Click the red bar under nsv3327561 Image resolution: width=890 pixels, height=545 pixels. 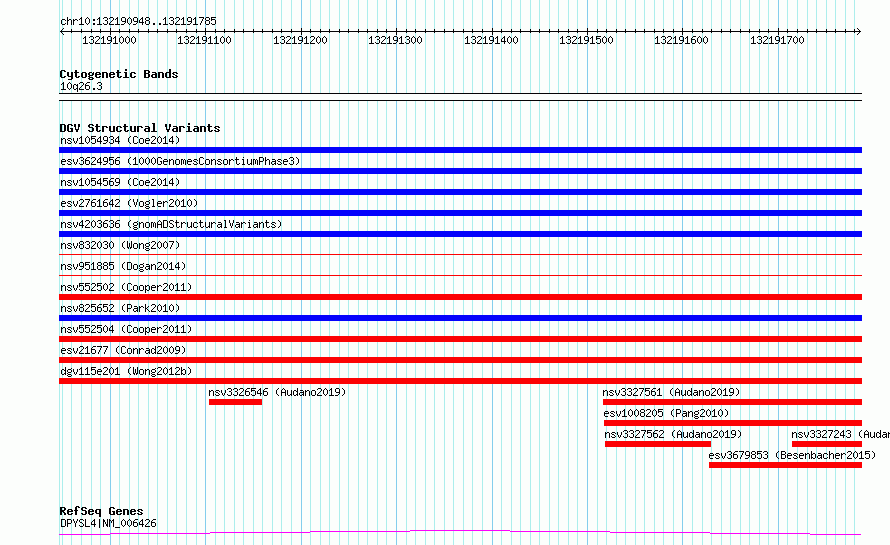point(733,402)
